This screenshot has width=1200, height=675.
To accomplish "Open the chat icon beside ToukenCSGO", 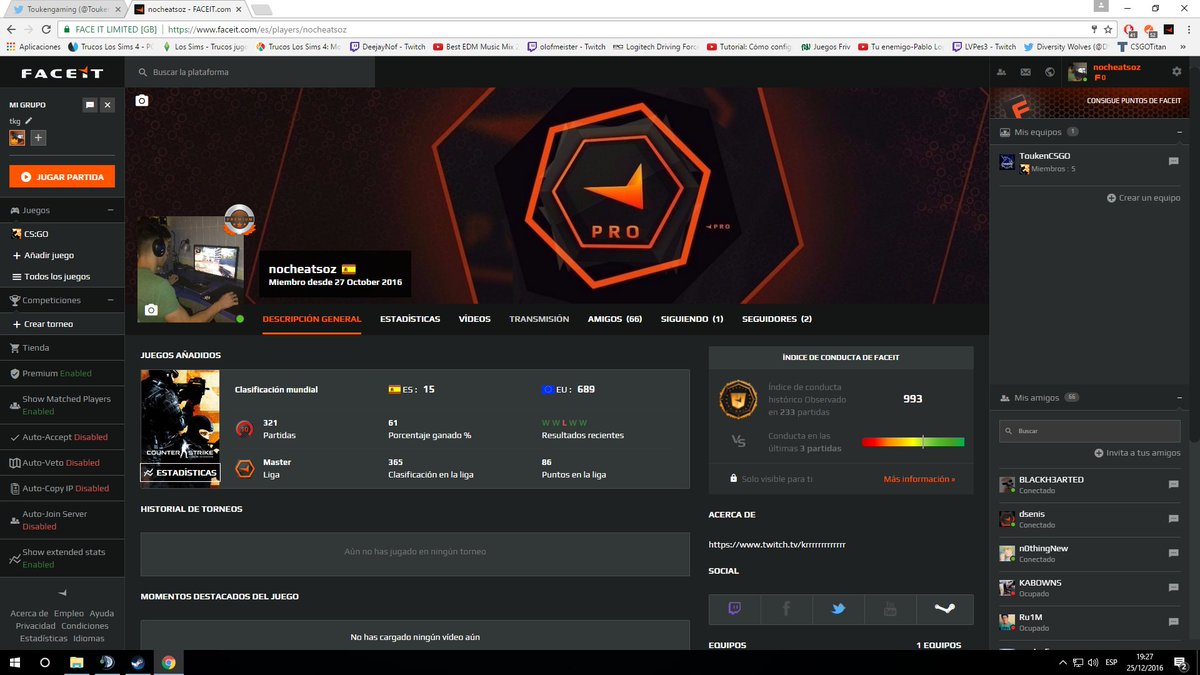I will [1173, 161].
